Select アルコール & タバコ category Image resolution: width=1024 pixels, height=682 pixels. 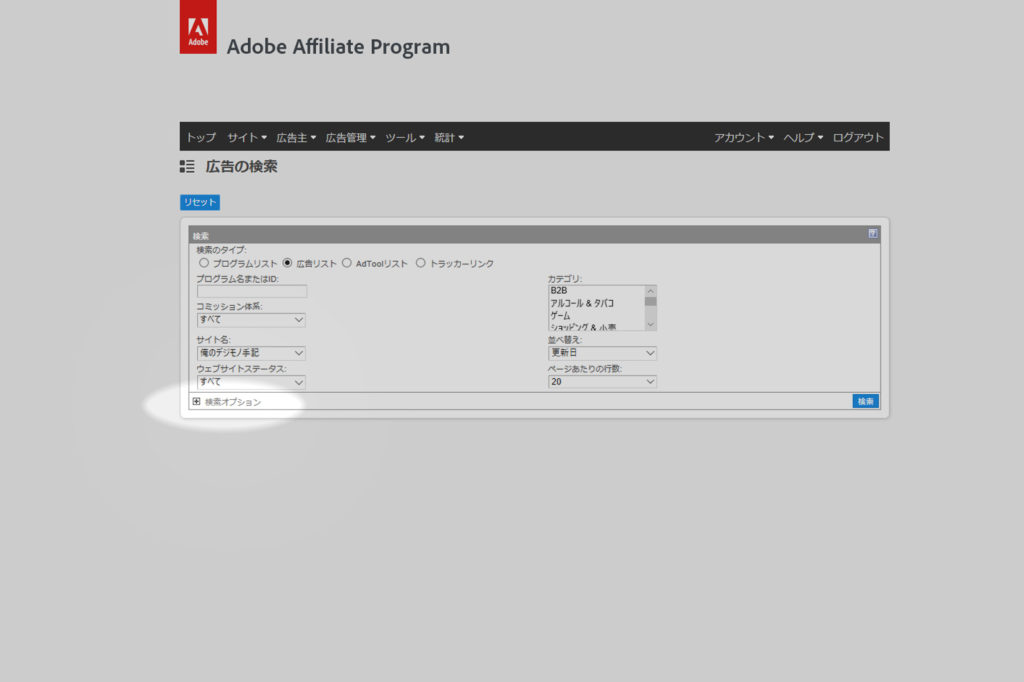582,303
